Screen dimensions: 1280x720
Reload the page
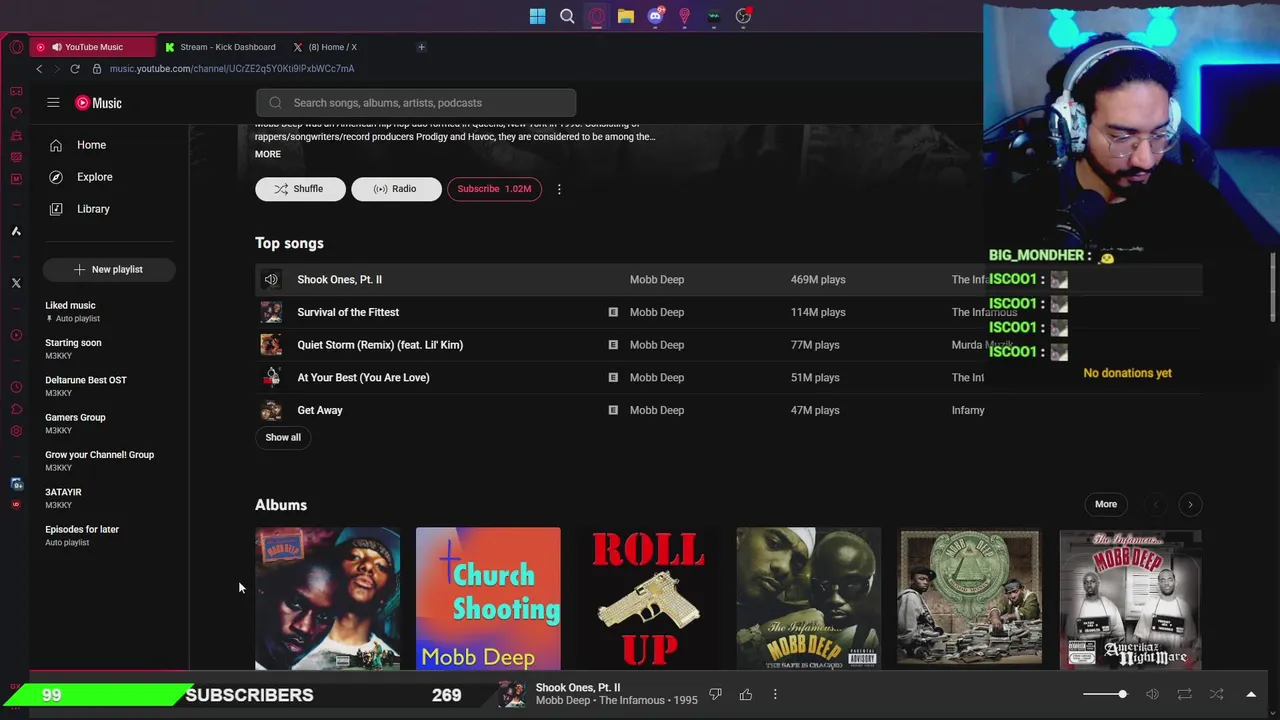[x=75, y=69]
